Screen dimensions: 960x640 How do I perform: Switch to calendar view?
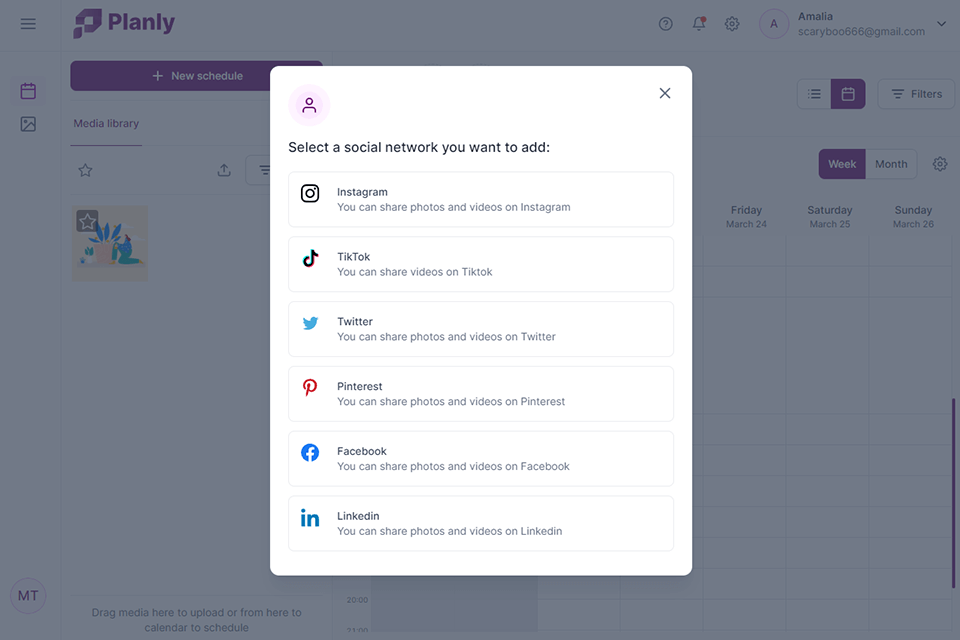click(x=848, y=94)
